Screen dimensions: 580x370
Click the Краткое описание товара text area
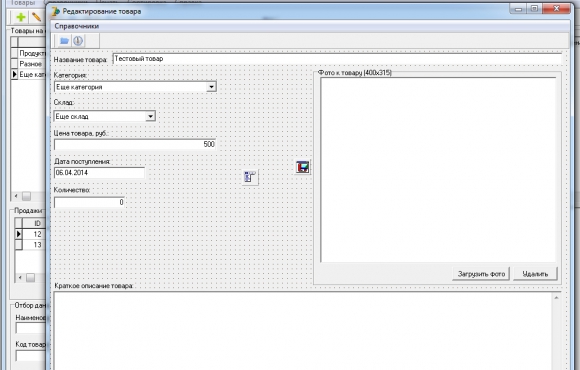point(303,331)
